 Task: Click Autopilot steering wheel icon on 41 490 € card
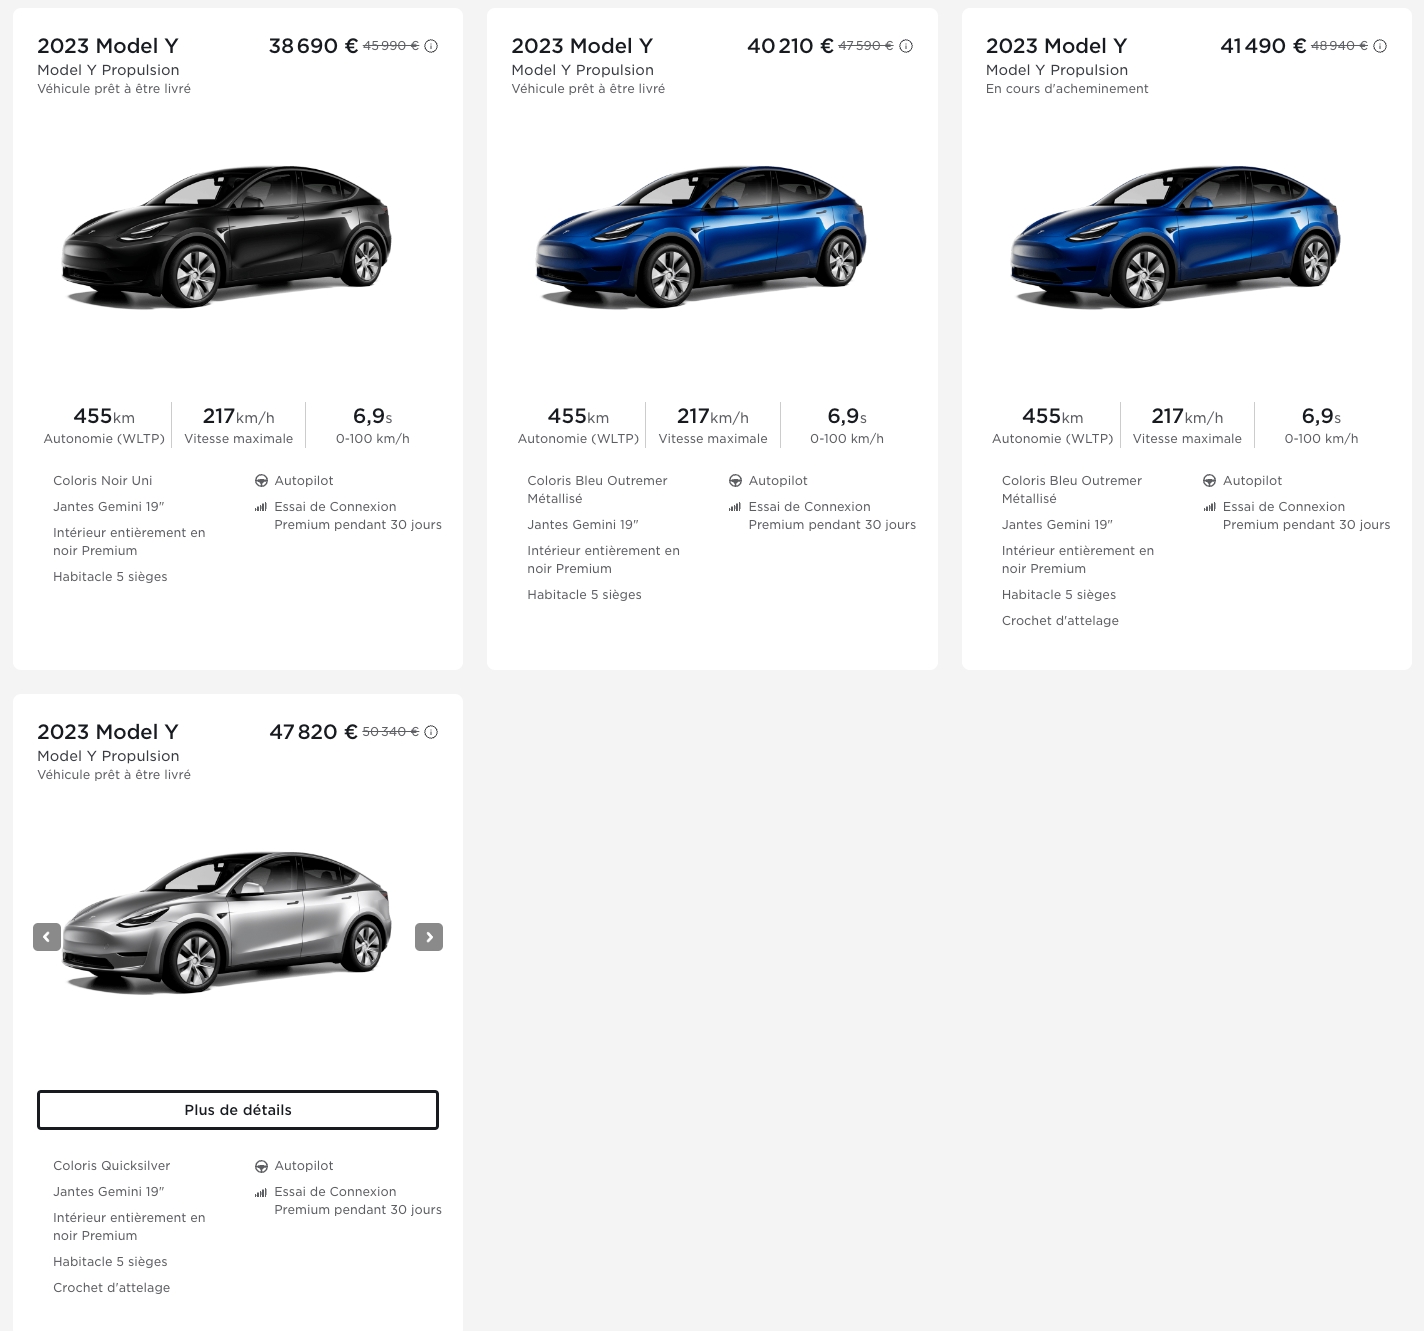click(x=1209, y=481)
